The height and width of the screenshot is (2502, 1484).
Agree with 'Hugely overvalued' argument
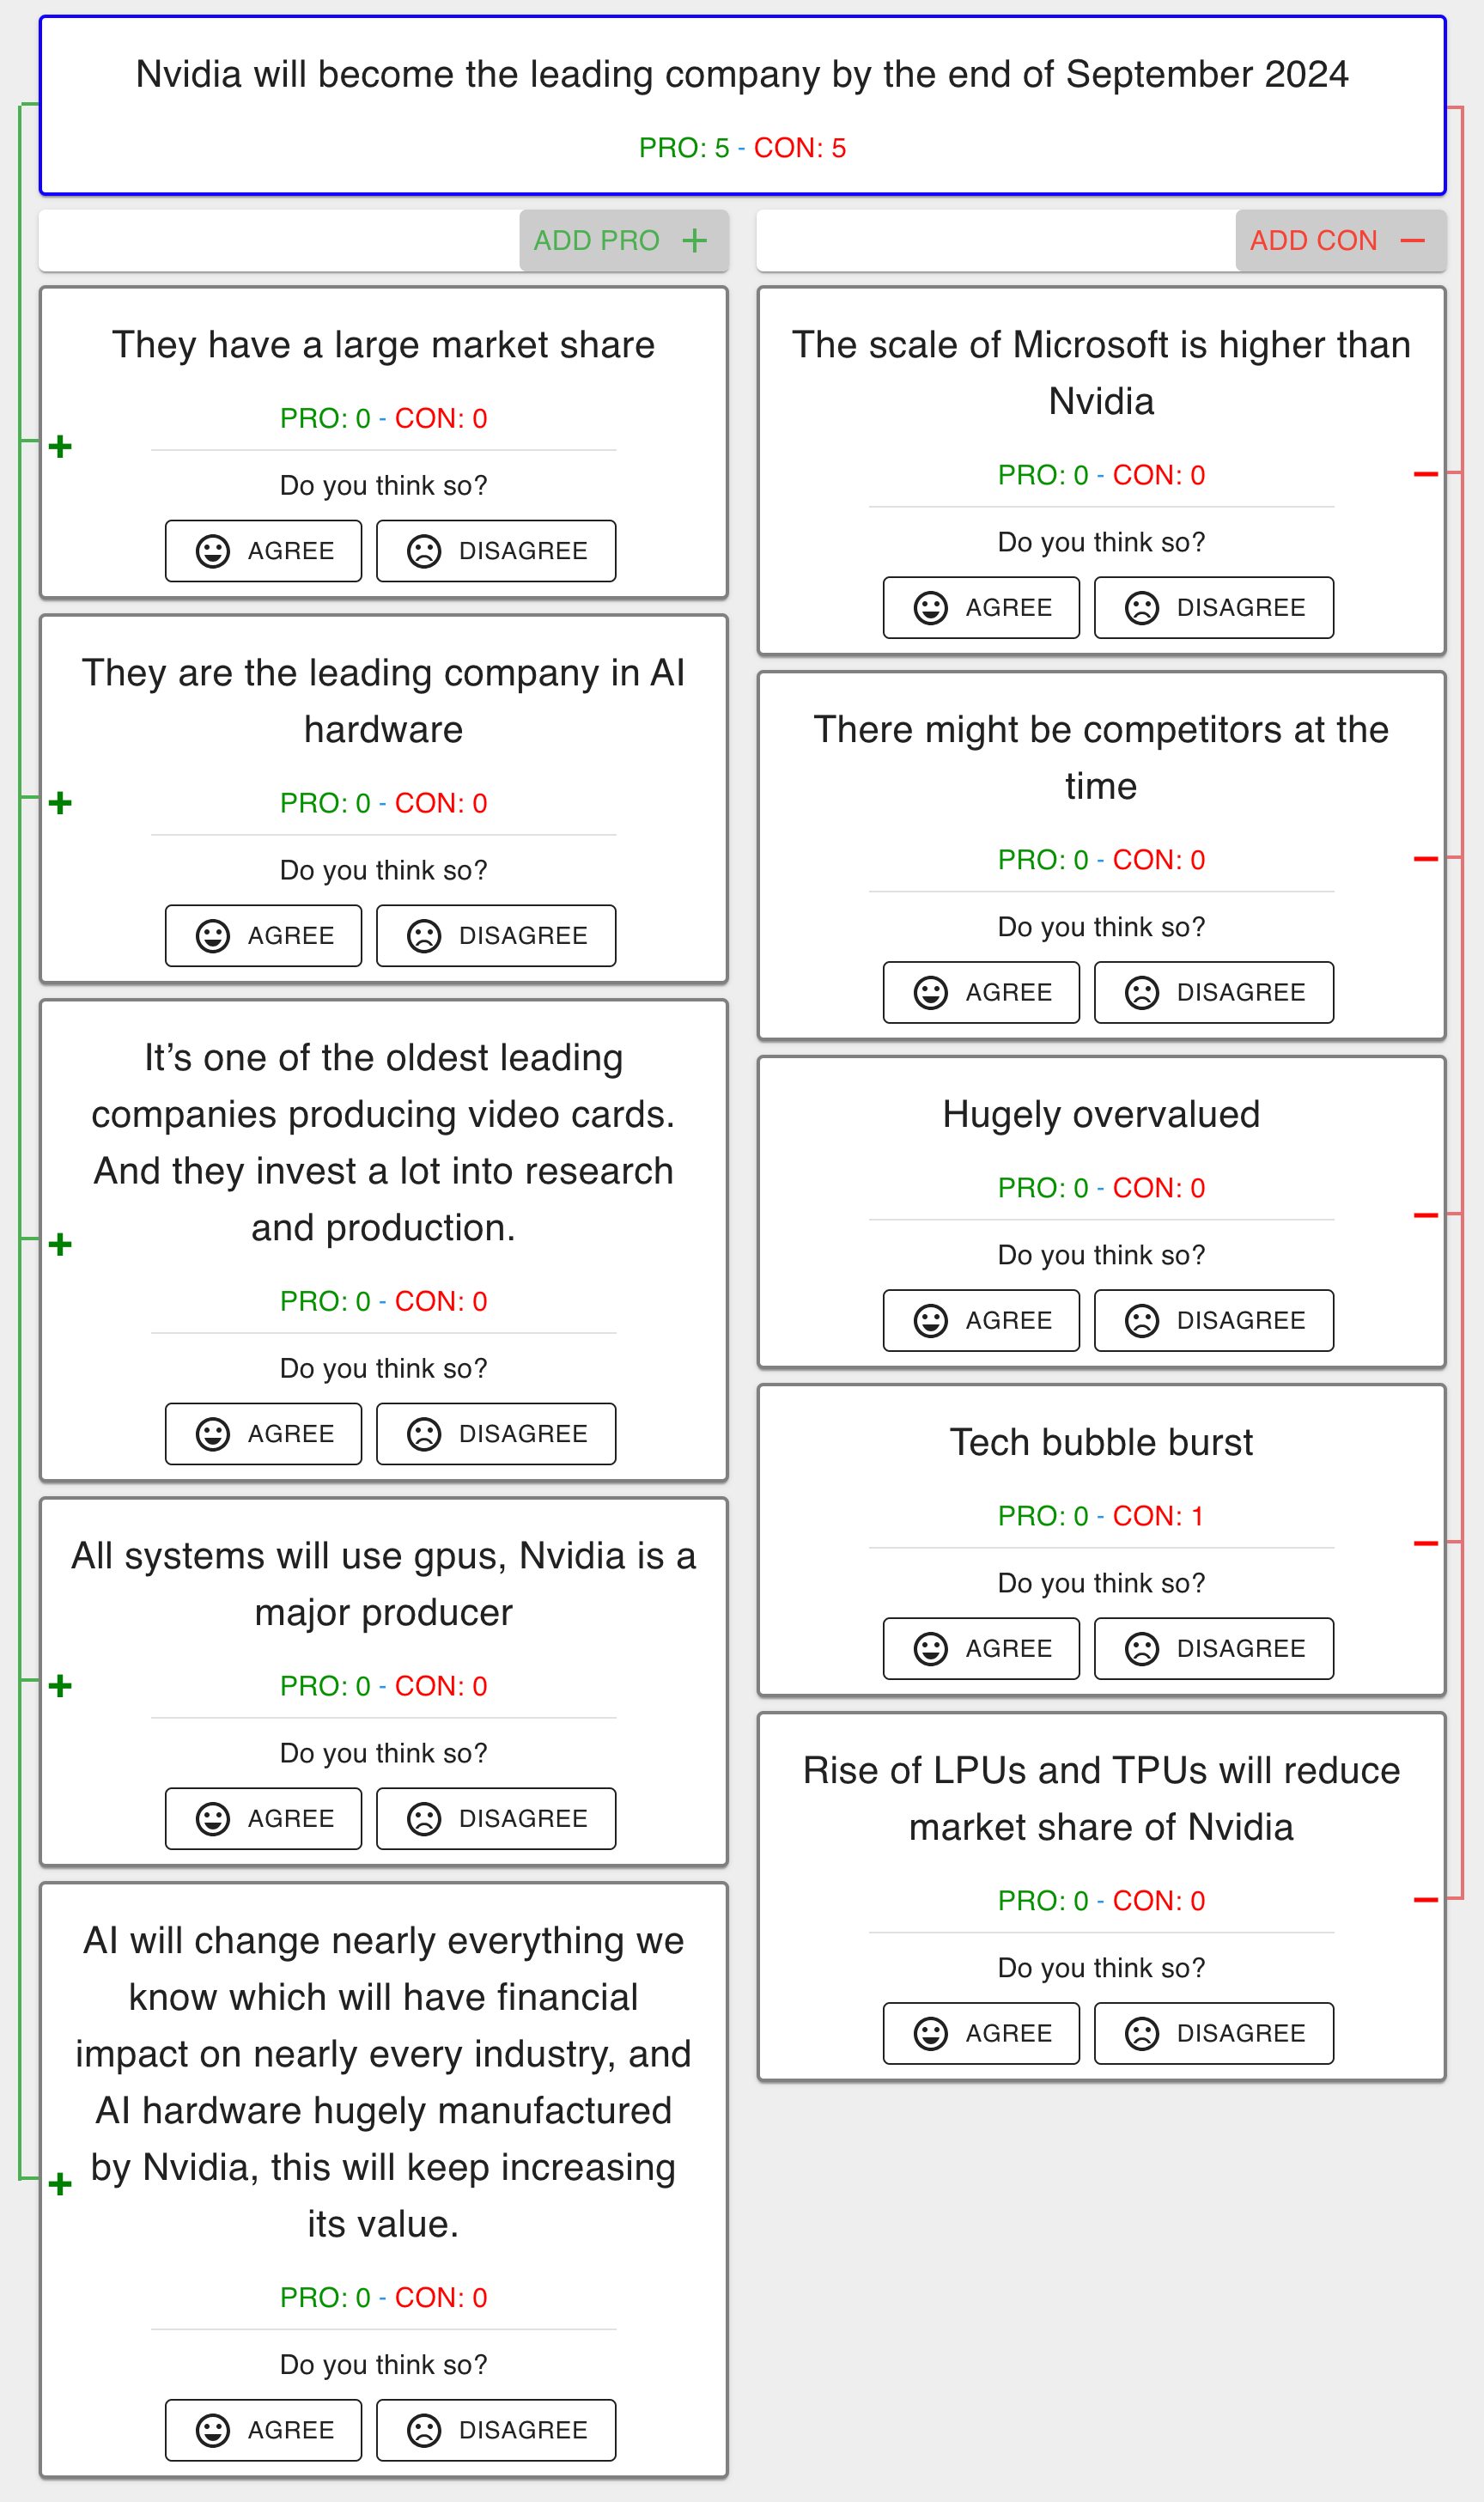[981, 1321]
